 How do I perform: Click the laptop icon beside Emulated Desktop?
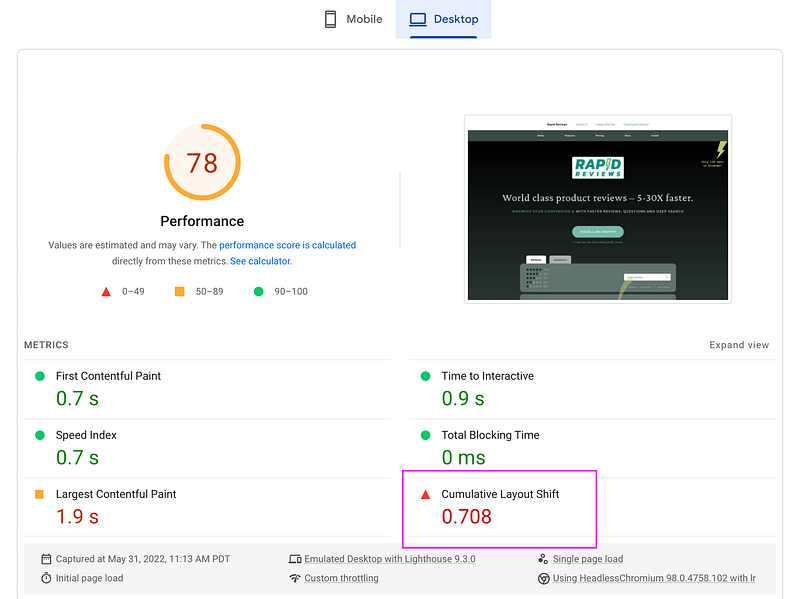294,559
